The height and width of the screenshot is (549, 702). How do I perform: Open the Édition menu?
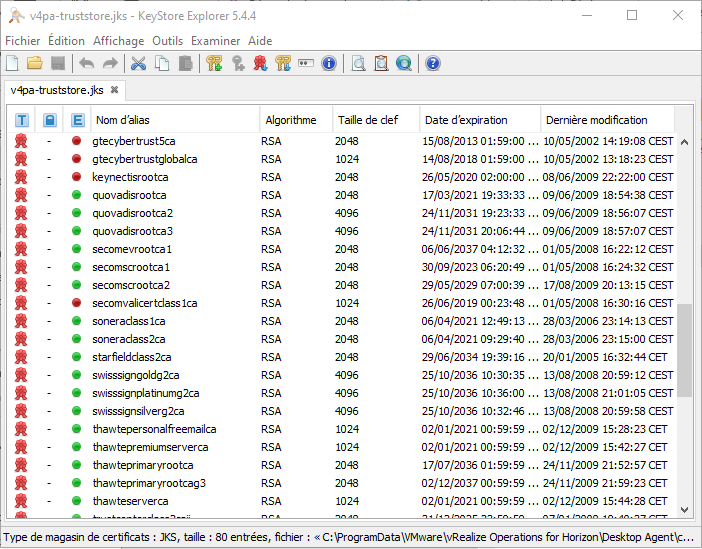point(67,41)
